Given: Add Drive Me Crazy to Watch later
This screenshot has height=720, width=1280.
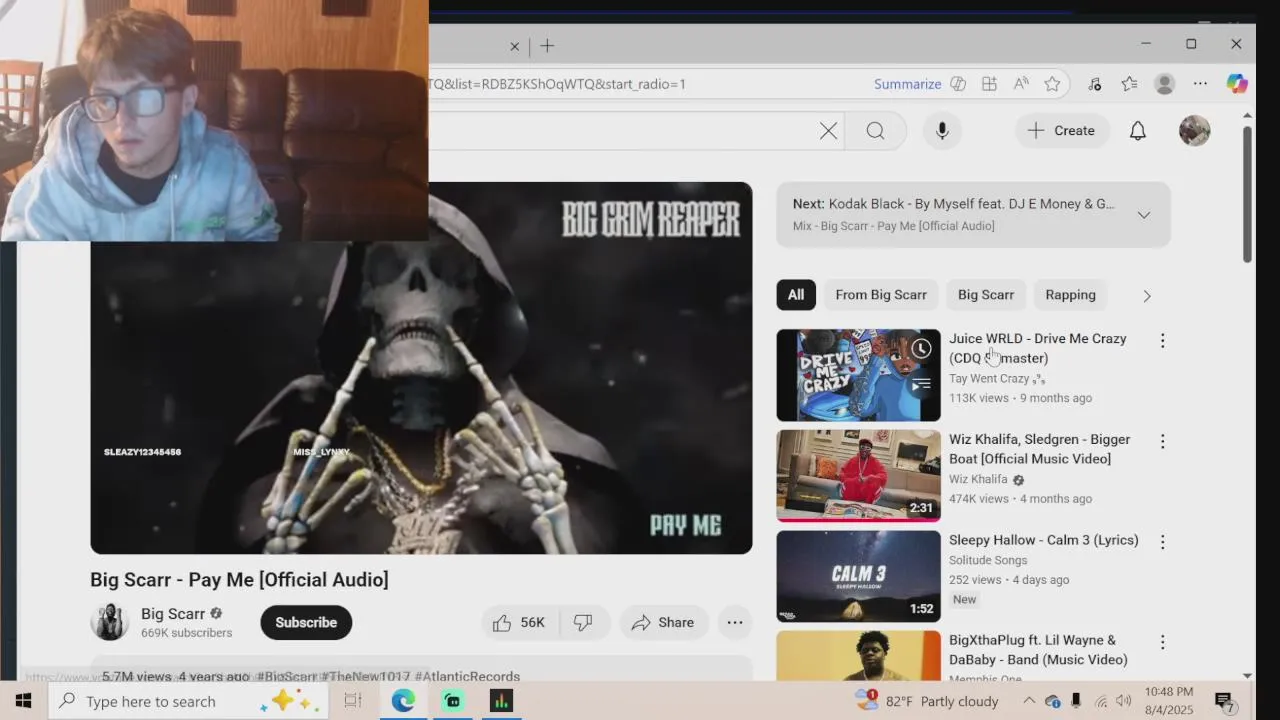Looking at the screenshot, I should tap(921, 350).
